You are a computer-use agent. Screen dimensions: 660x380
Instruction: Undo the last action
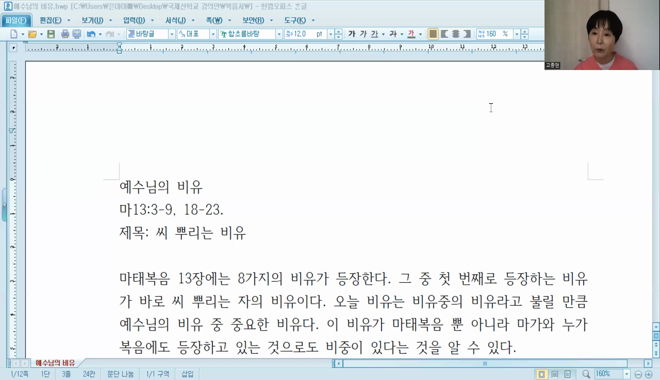coord(90,34)
